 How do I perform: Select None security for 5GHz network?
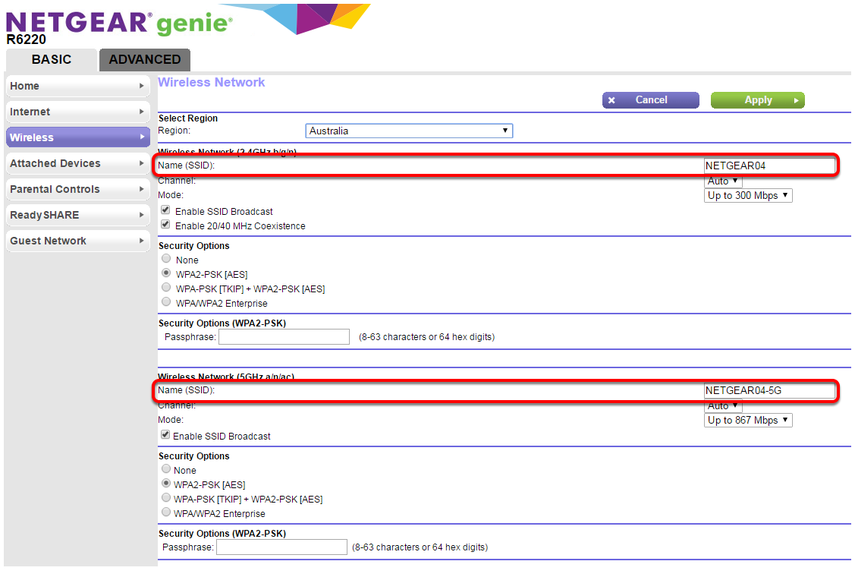pyautogui.click(x=166, y=468)
